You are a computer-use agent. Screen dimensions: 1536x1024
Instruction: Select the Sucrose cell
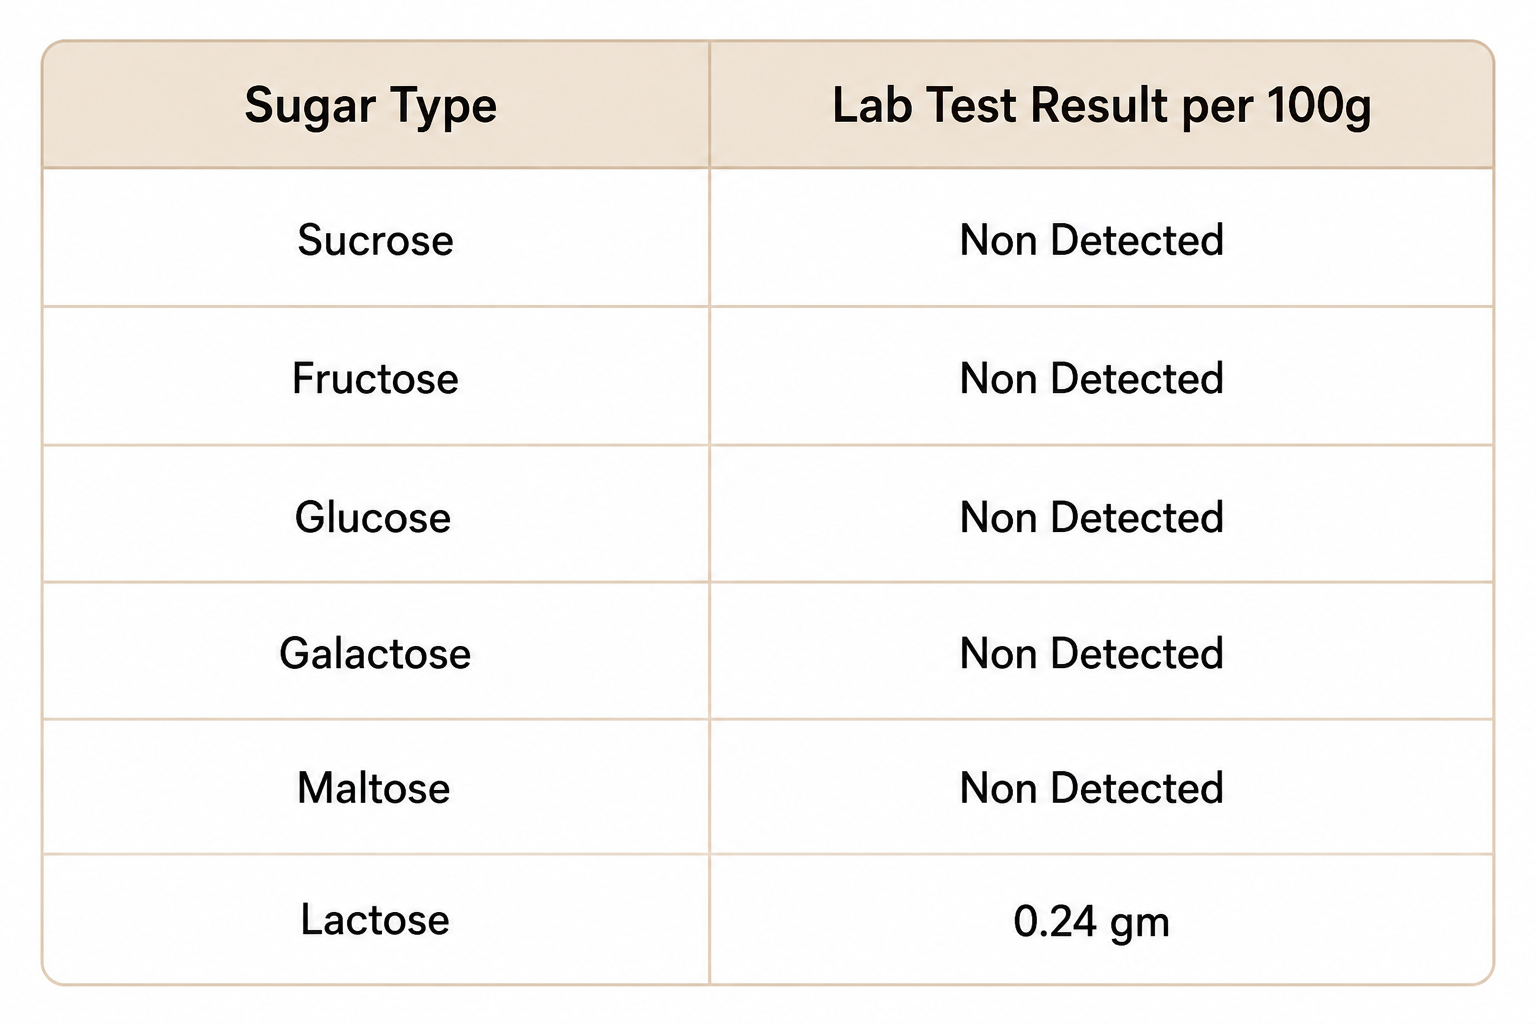[375, 241]
